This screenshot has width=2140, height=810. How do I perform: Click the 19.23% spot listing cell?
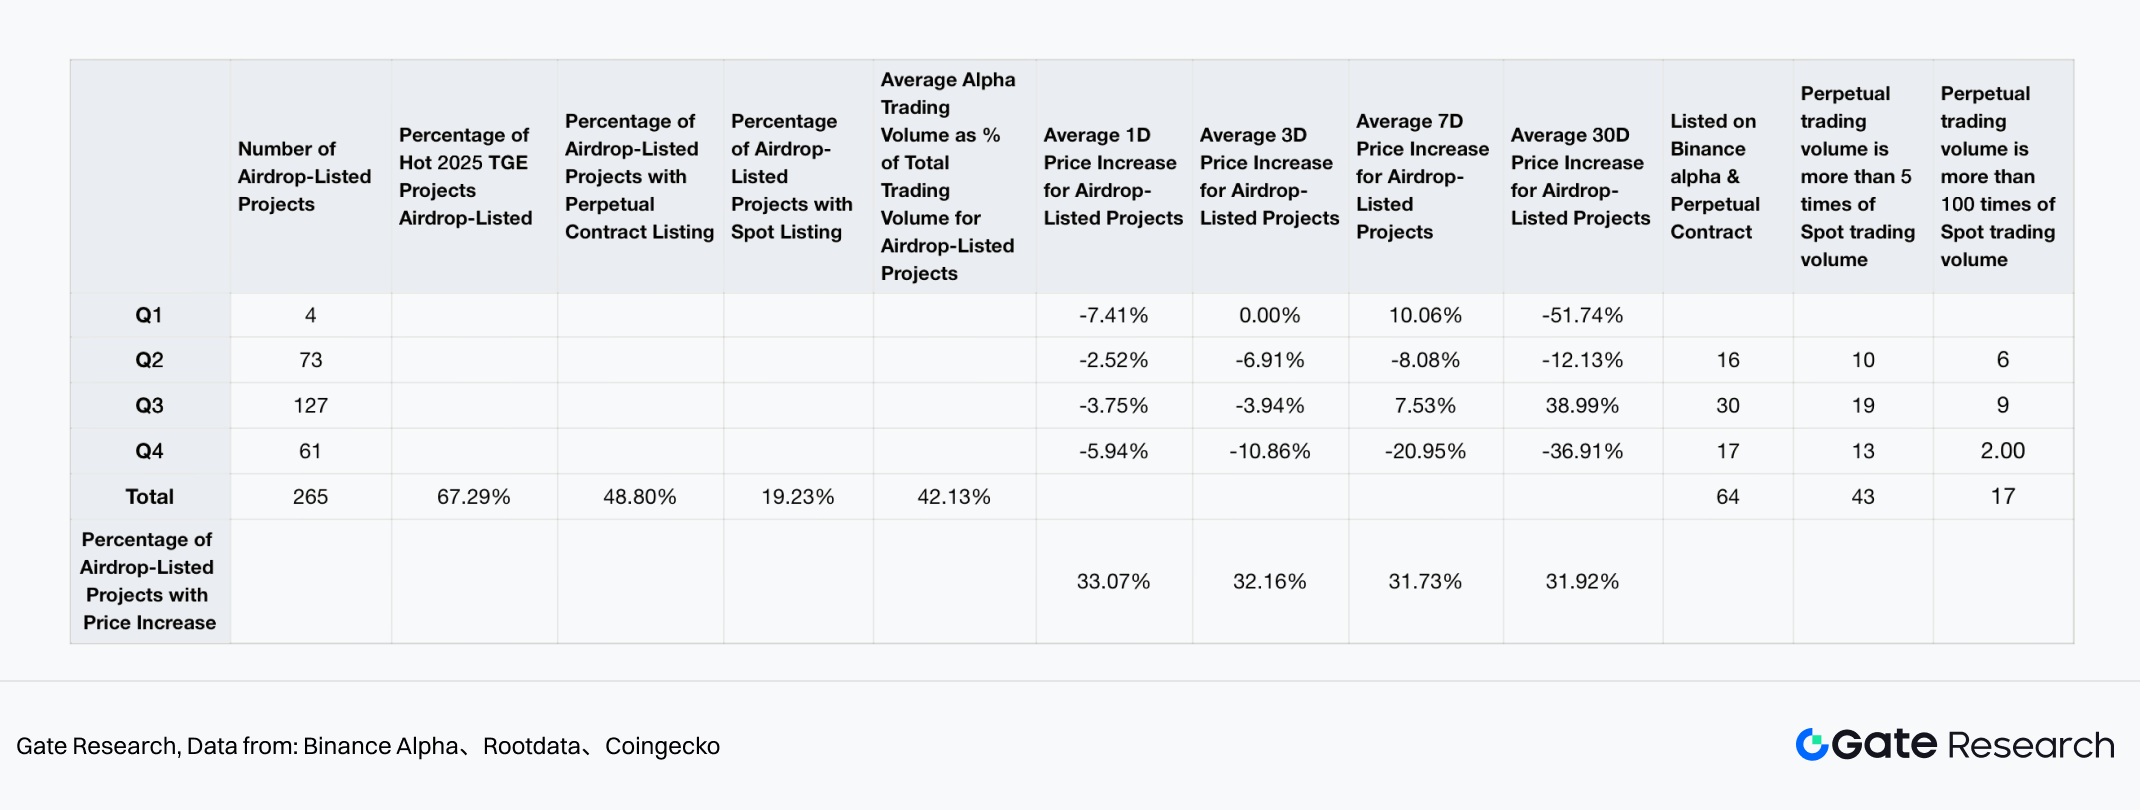click(797, 497)
